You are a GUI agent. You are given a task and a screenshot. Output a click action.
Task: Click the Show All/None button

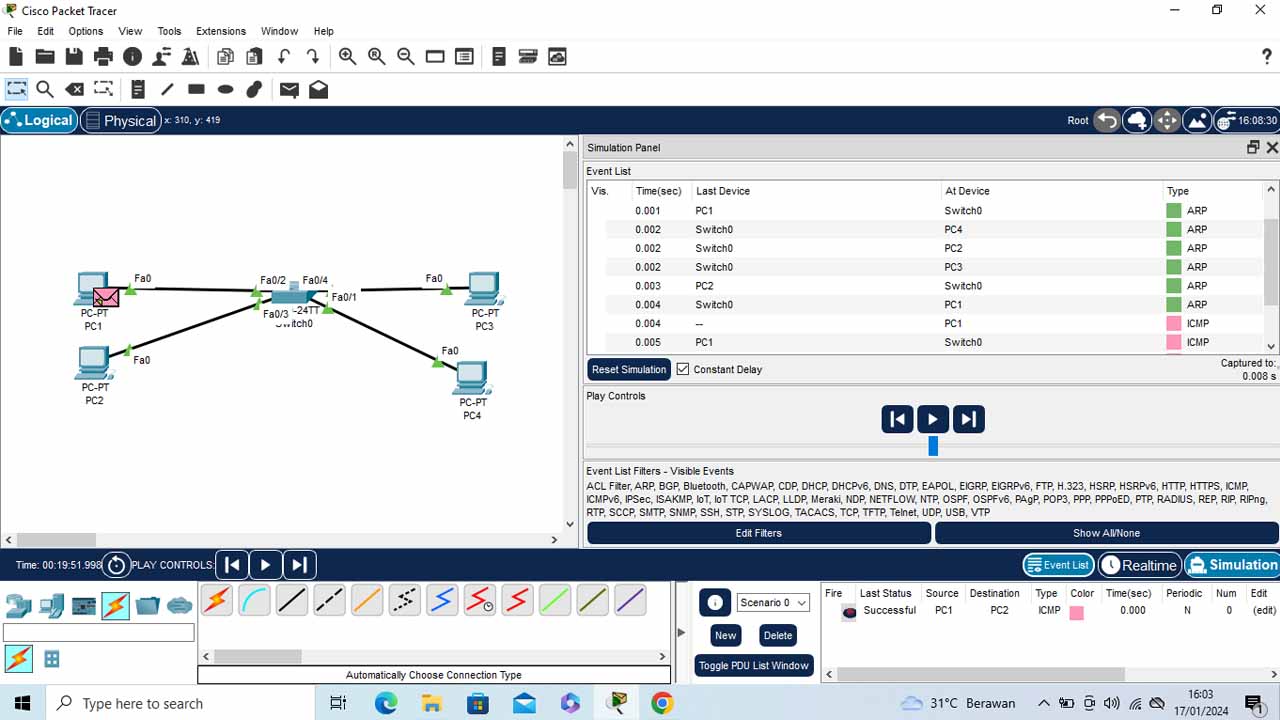tap(1106, 533)
